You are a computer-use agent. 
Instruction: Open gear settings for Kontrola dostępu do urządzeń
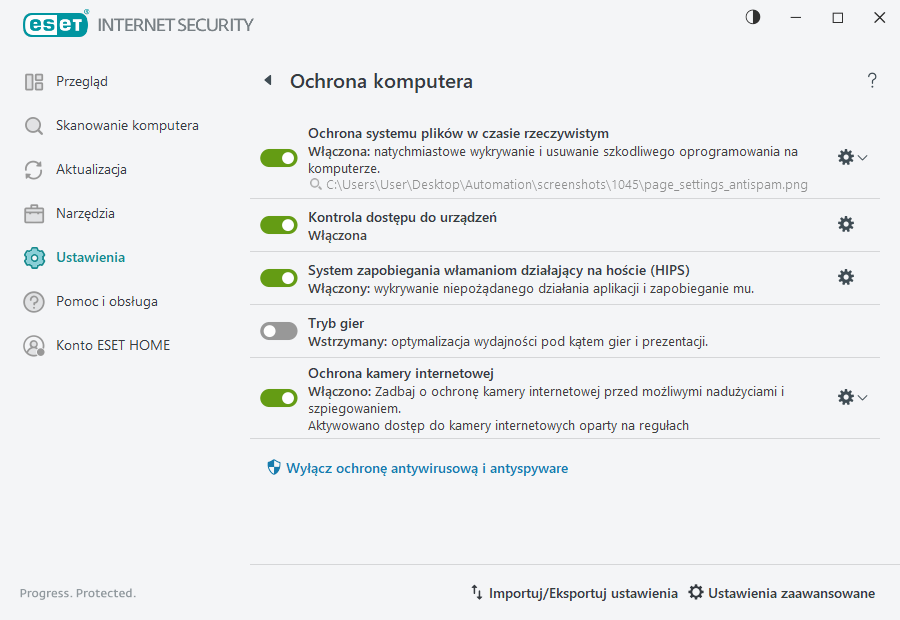[845, 224]
